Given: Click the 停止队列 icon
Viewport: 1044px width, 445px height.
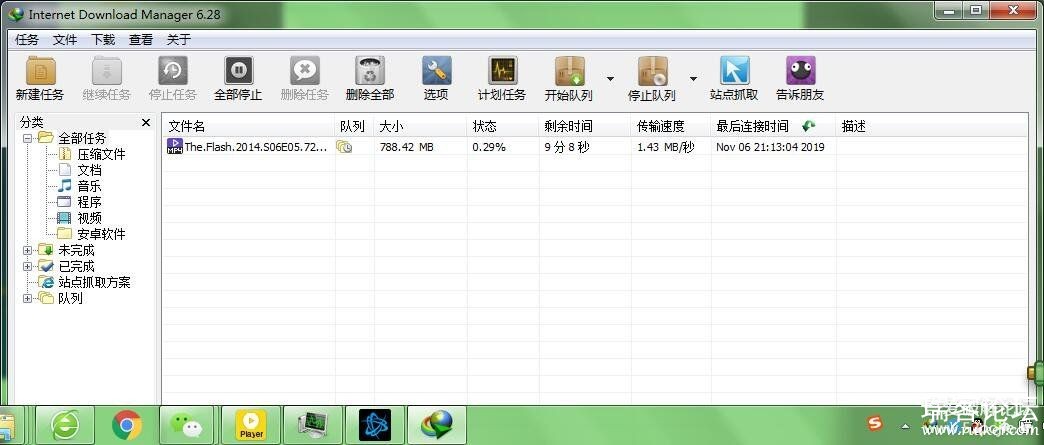Looking at the screenshot, I should coord(652,71).
